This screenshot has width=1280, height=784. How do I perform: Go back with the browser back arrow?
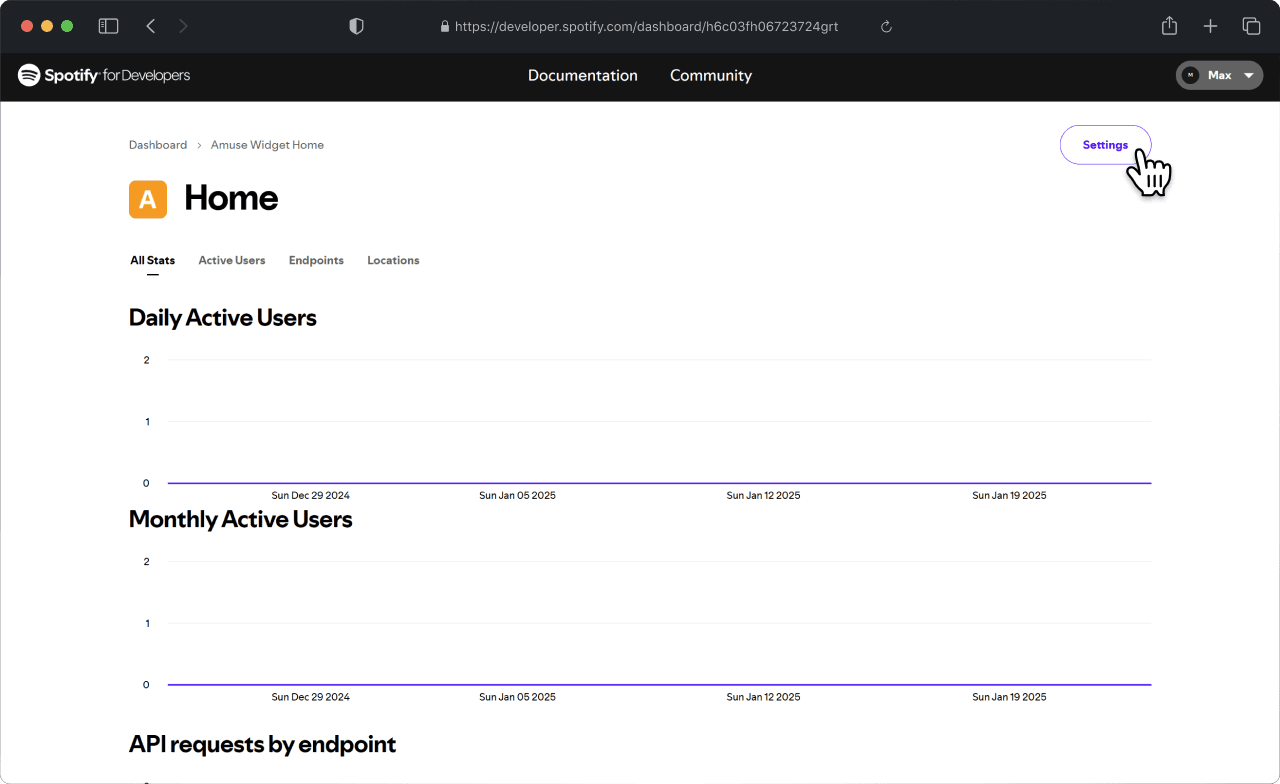(x=151, y=26)
